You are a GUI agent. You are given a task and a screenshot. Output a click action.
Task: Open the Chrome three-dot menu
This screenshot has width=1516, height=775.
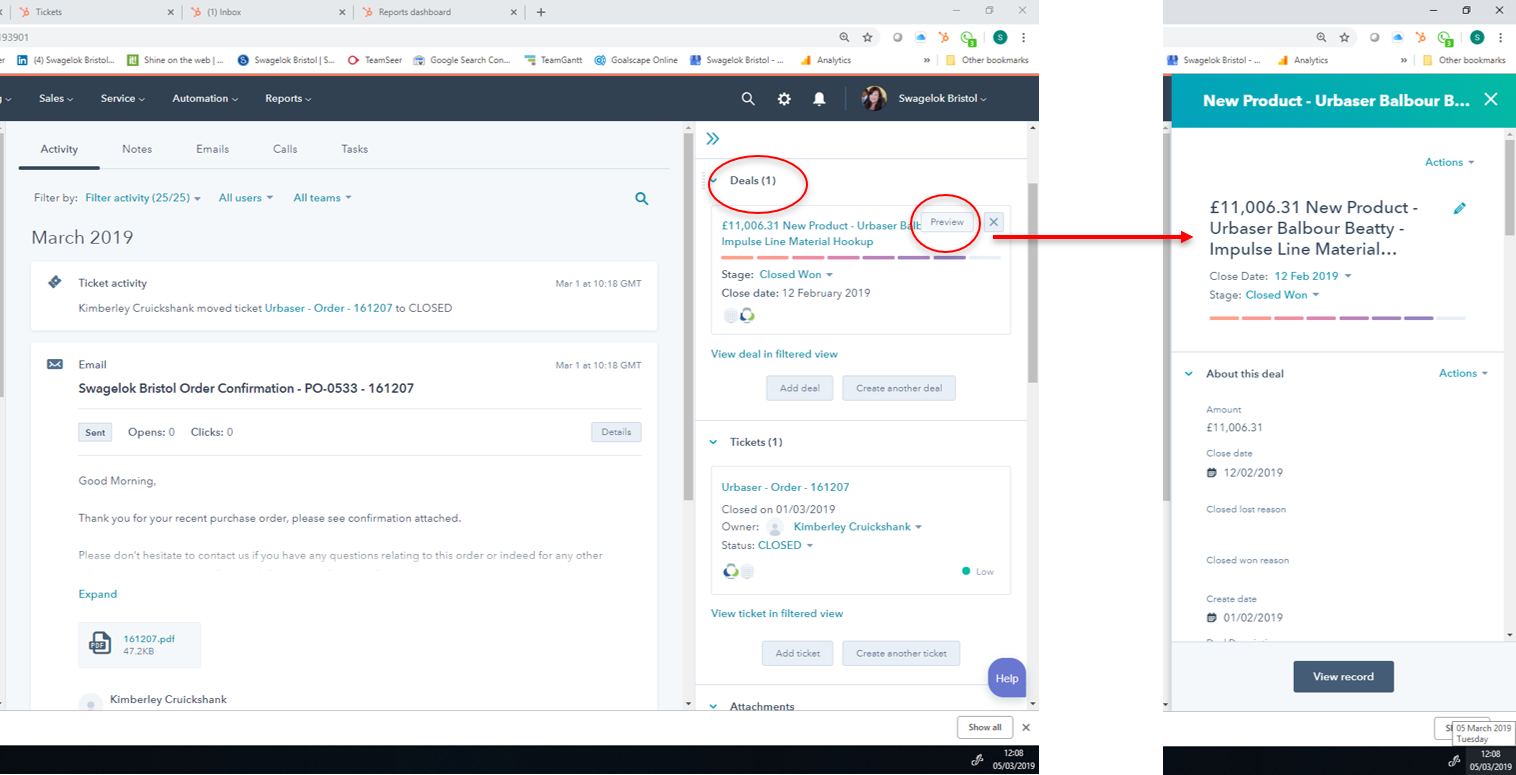1023,37
